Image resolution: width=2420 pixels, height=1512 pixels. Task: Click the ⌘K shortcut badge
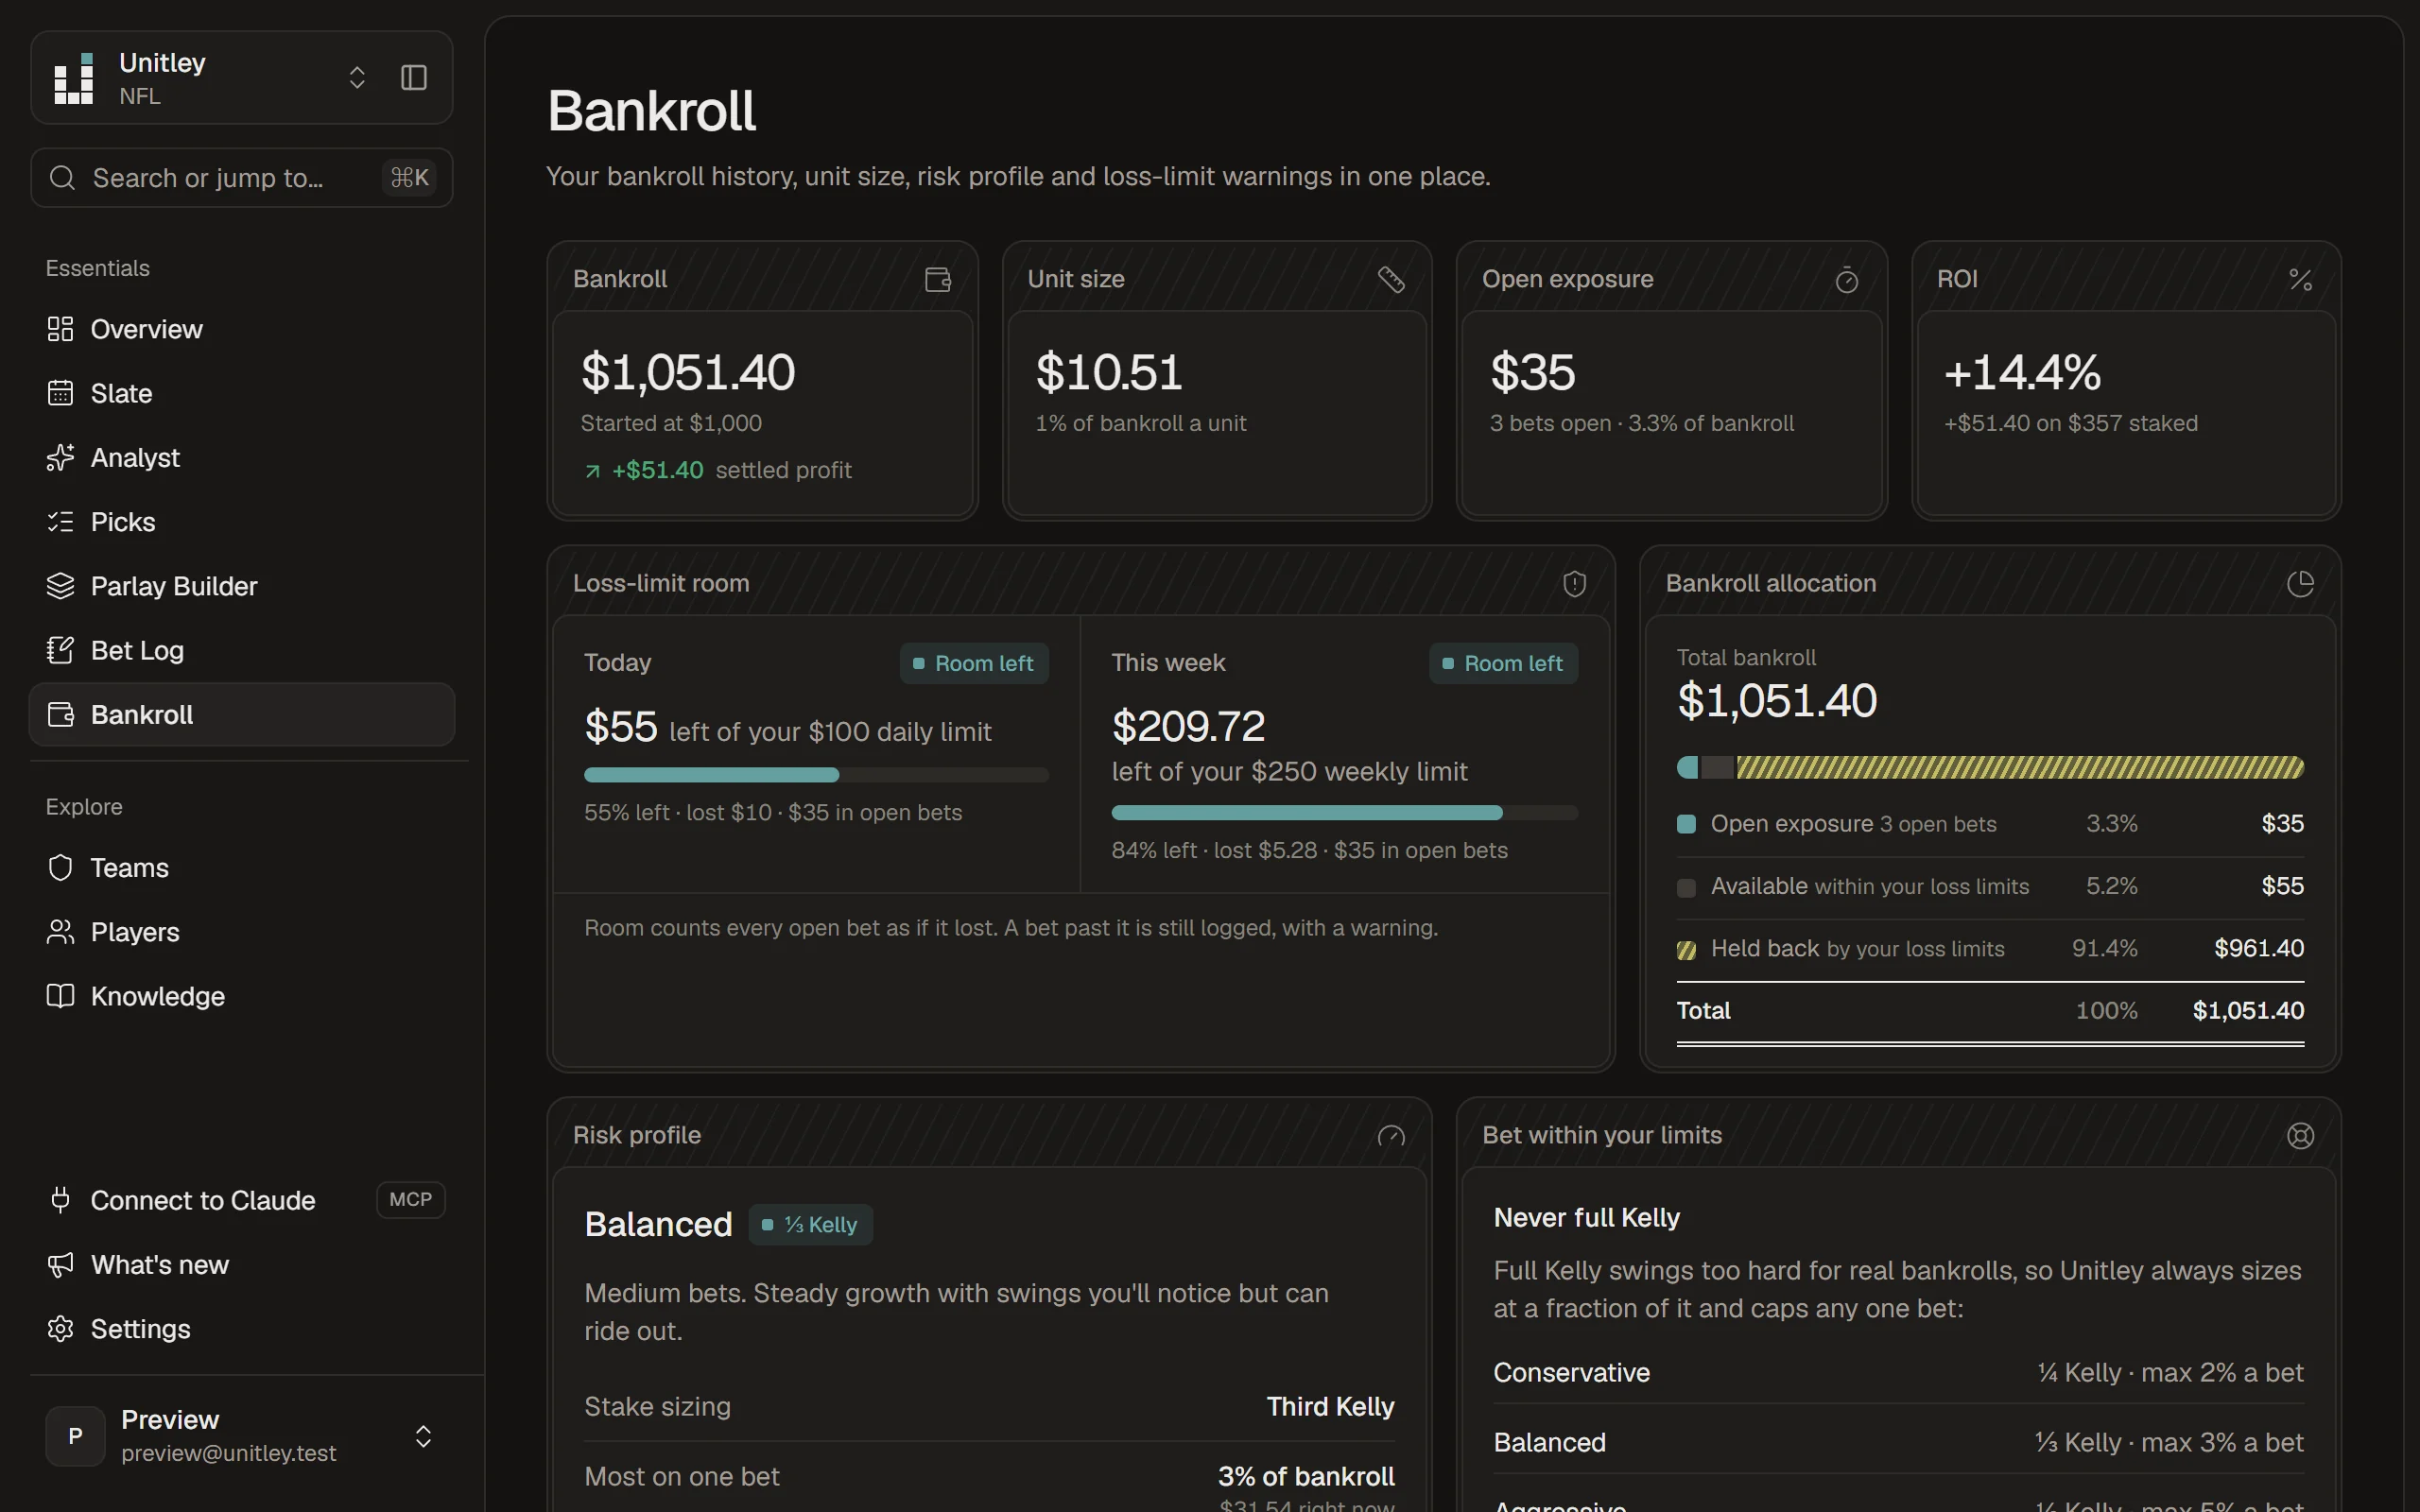[x=410, y=178]
